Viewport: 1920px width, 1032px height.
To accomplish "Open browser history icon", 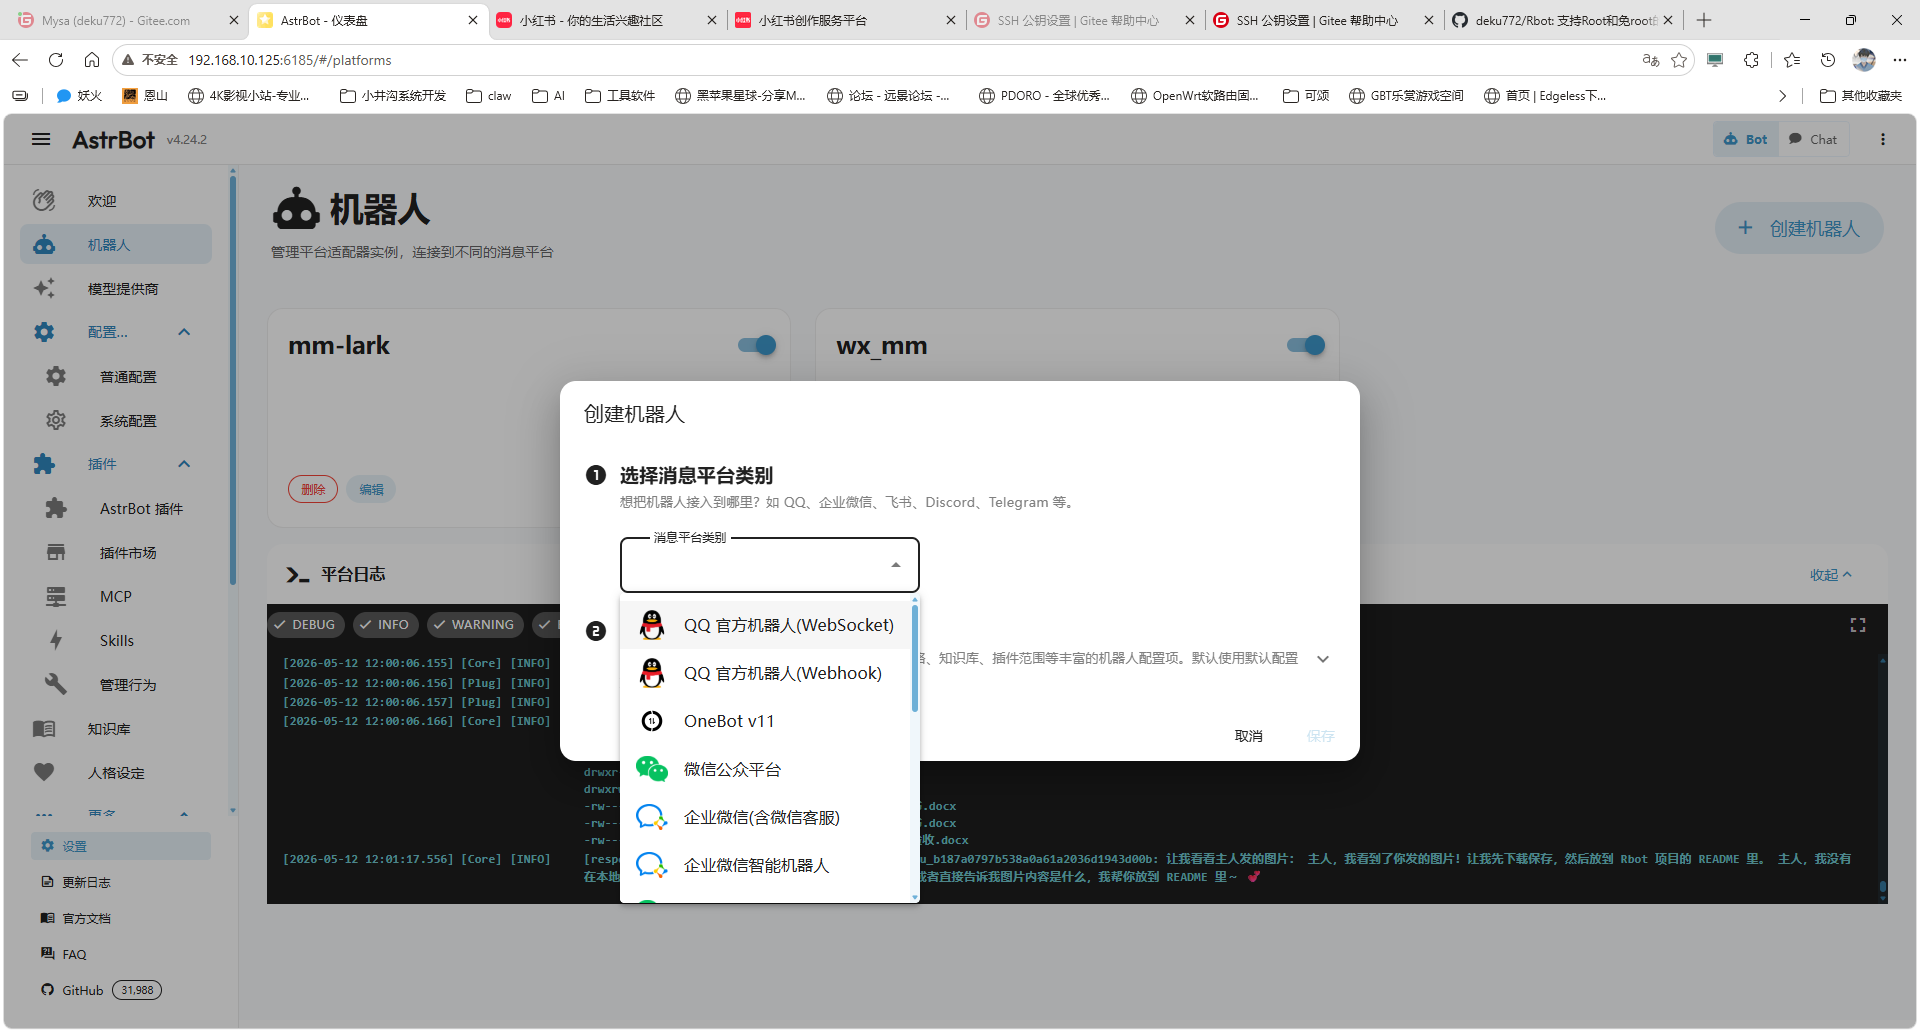I will point(1828,60).
